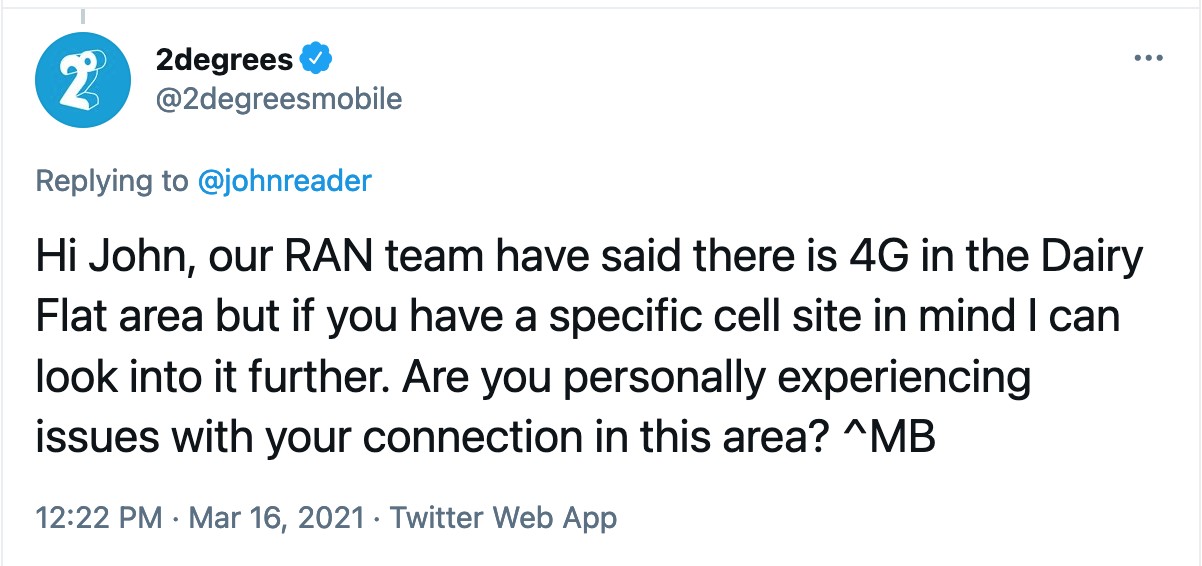Open the three-dot more options menu
Viewport: 1202px width, 566px height.
click(1149, 58)
